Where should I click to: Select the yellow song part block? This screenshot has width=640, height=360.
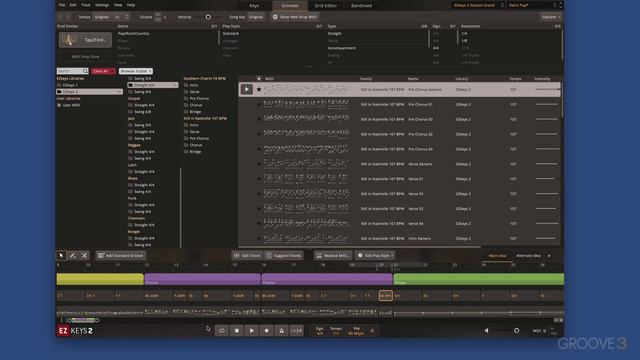(x=100, y=279)
